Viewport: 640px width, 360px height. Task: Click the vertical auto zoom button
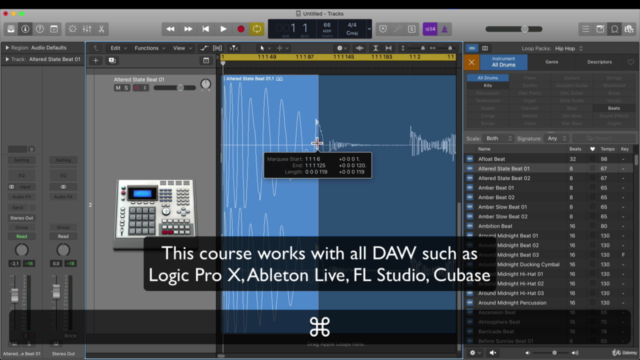click(x=376, y=48)
